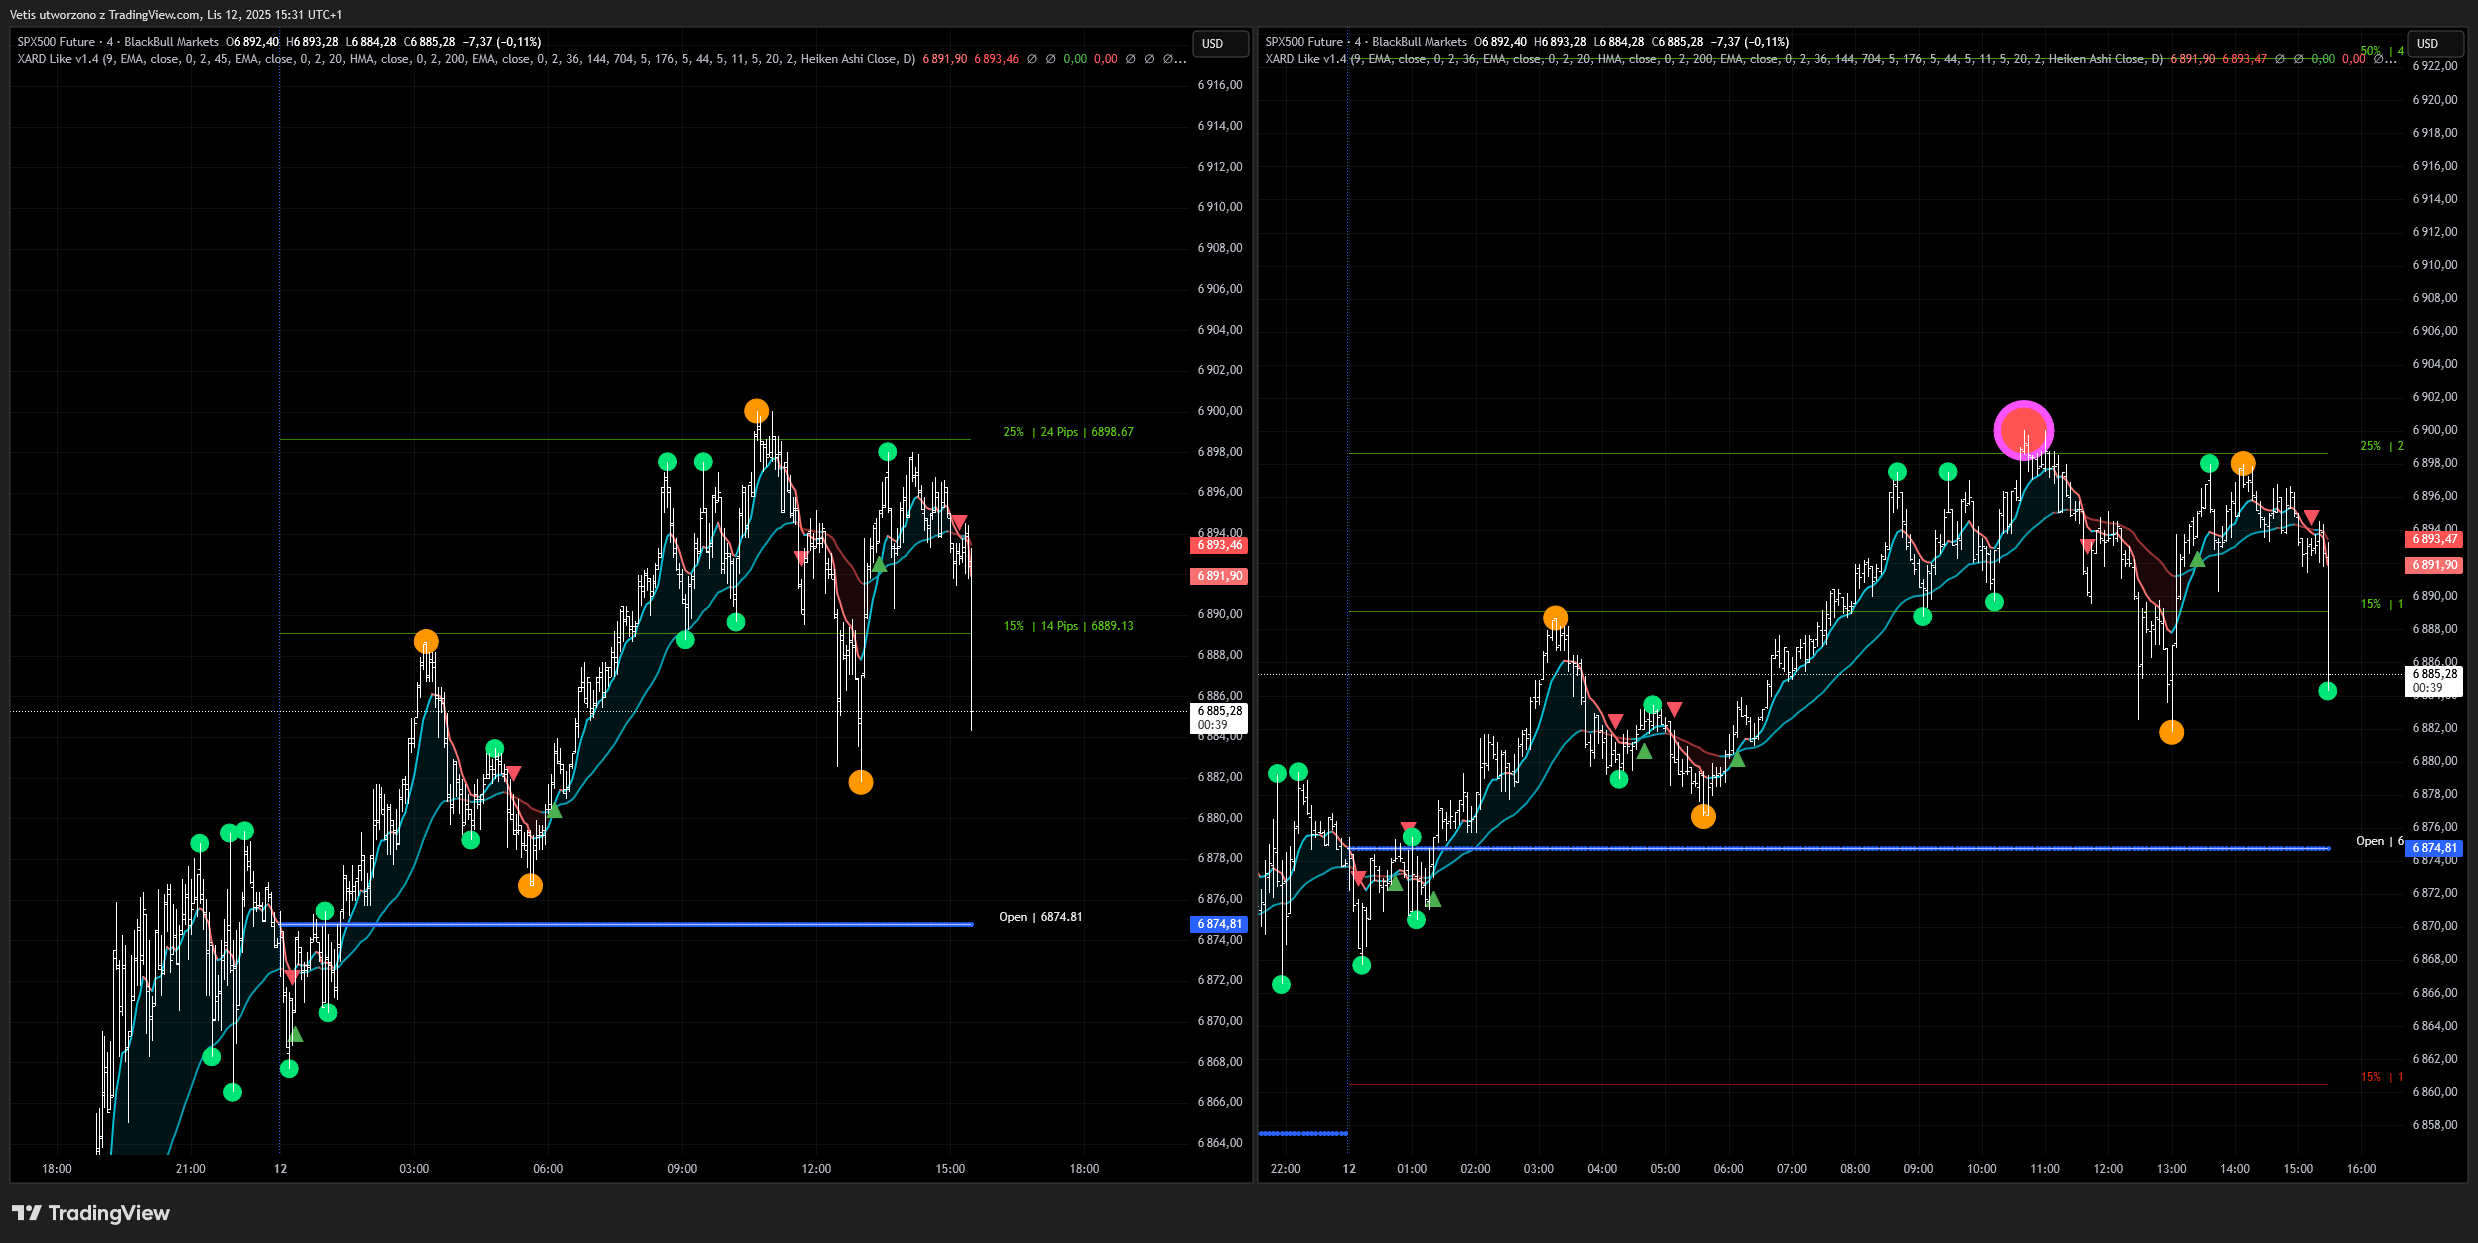Click the orange dot near 14:00 on right chart
The image size is (2478, 1243).
click(2243, 464)
